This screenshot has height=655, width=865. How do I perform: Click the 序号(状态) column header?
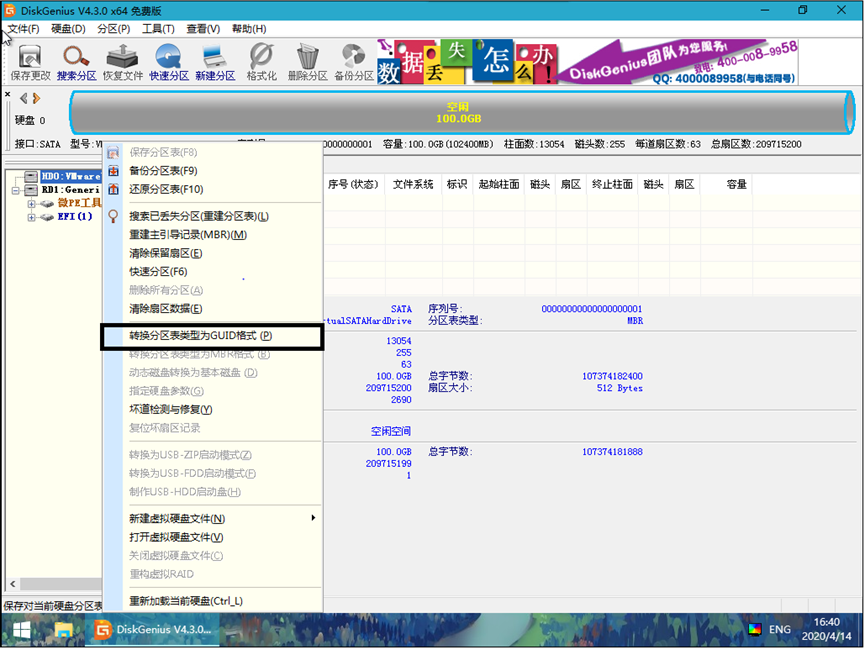353,184
